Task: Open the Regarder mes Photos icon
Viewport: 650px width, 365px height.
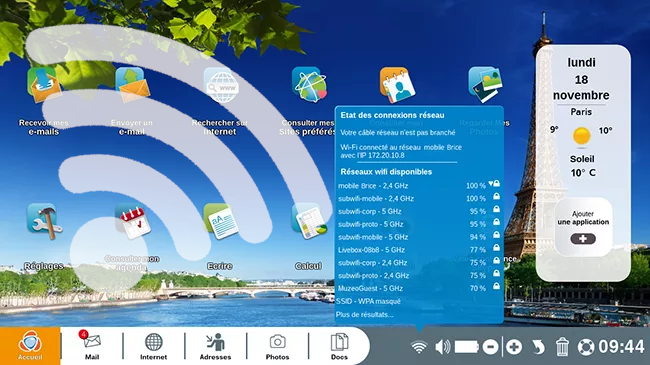Action: 485,85
